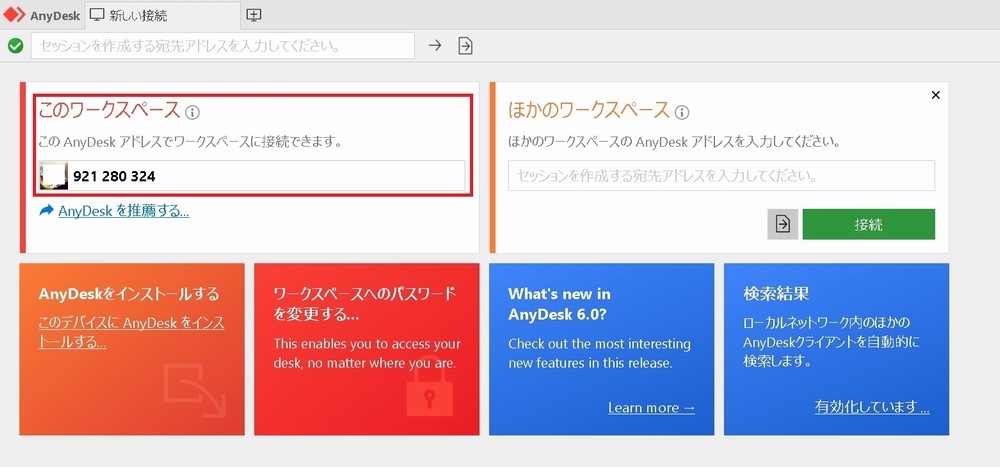Show info for ほかのワークスペース

(x=682, y=113)
